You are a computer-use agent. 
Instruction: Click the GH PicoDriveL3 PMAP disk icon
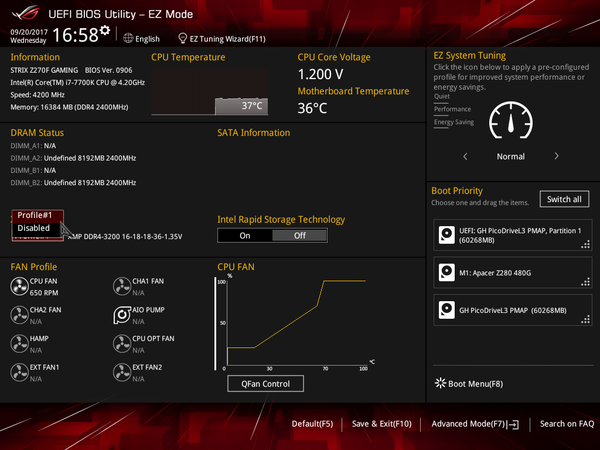(x=447, y=310)
